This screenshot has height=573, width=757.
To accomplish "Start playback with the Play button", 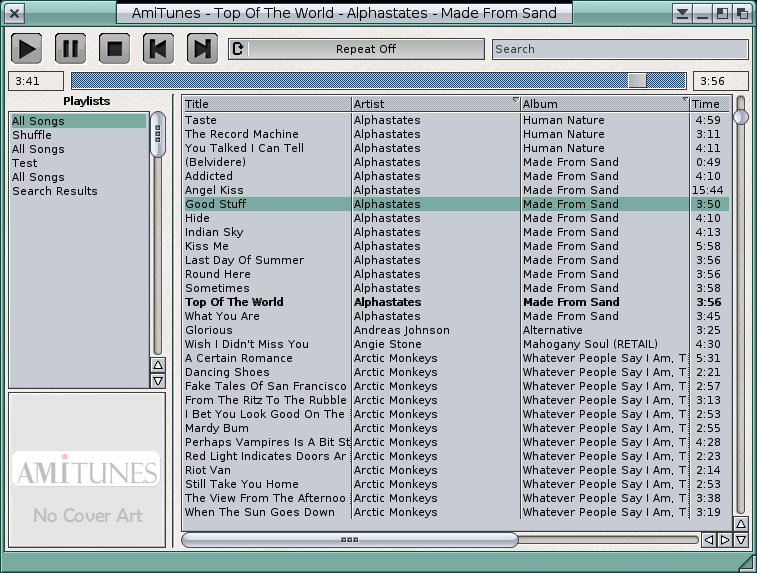I will [27, 49].
